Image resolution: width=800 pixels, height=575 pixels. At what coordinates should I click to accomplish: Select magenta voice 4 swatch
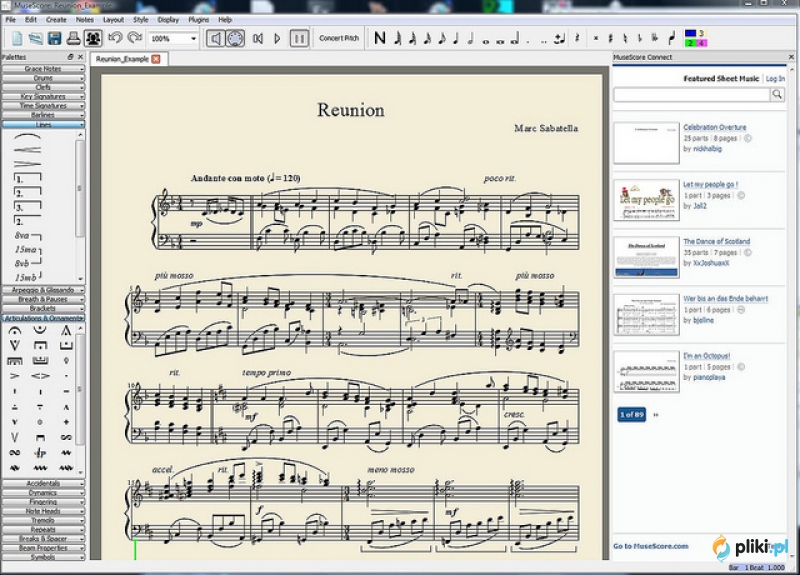[x=702, y=43]
